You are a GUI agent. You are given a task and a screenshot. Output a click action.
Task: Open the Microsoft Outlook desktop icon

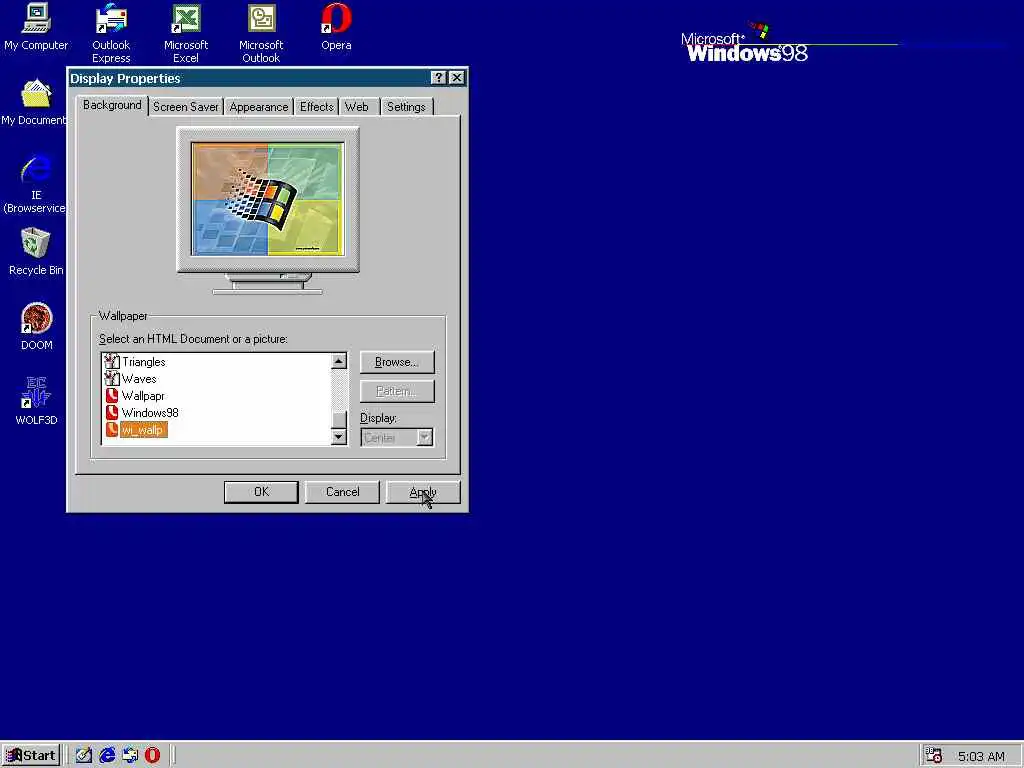pos(261,33)
